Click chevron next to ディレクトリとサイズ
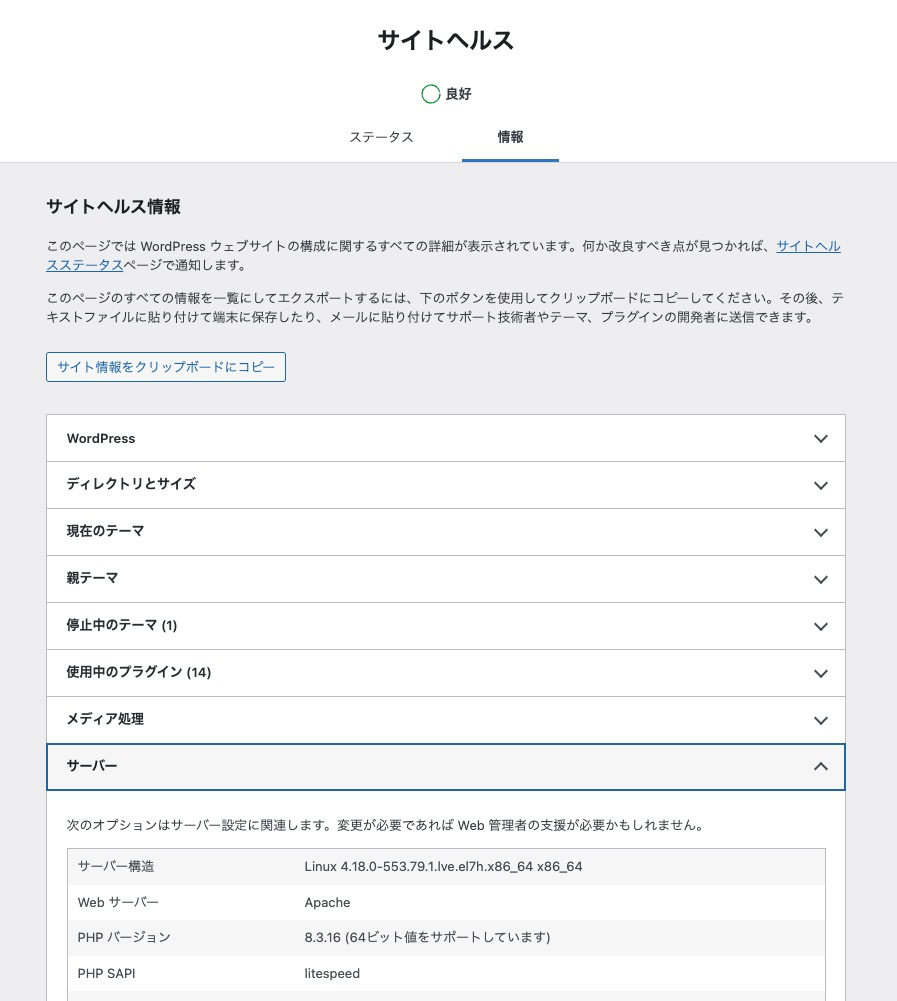Image resolution: width=897 pixels, height=1001 pixels. [820, 486]
